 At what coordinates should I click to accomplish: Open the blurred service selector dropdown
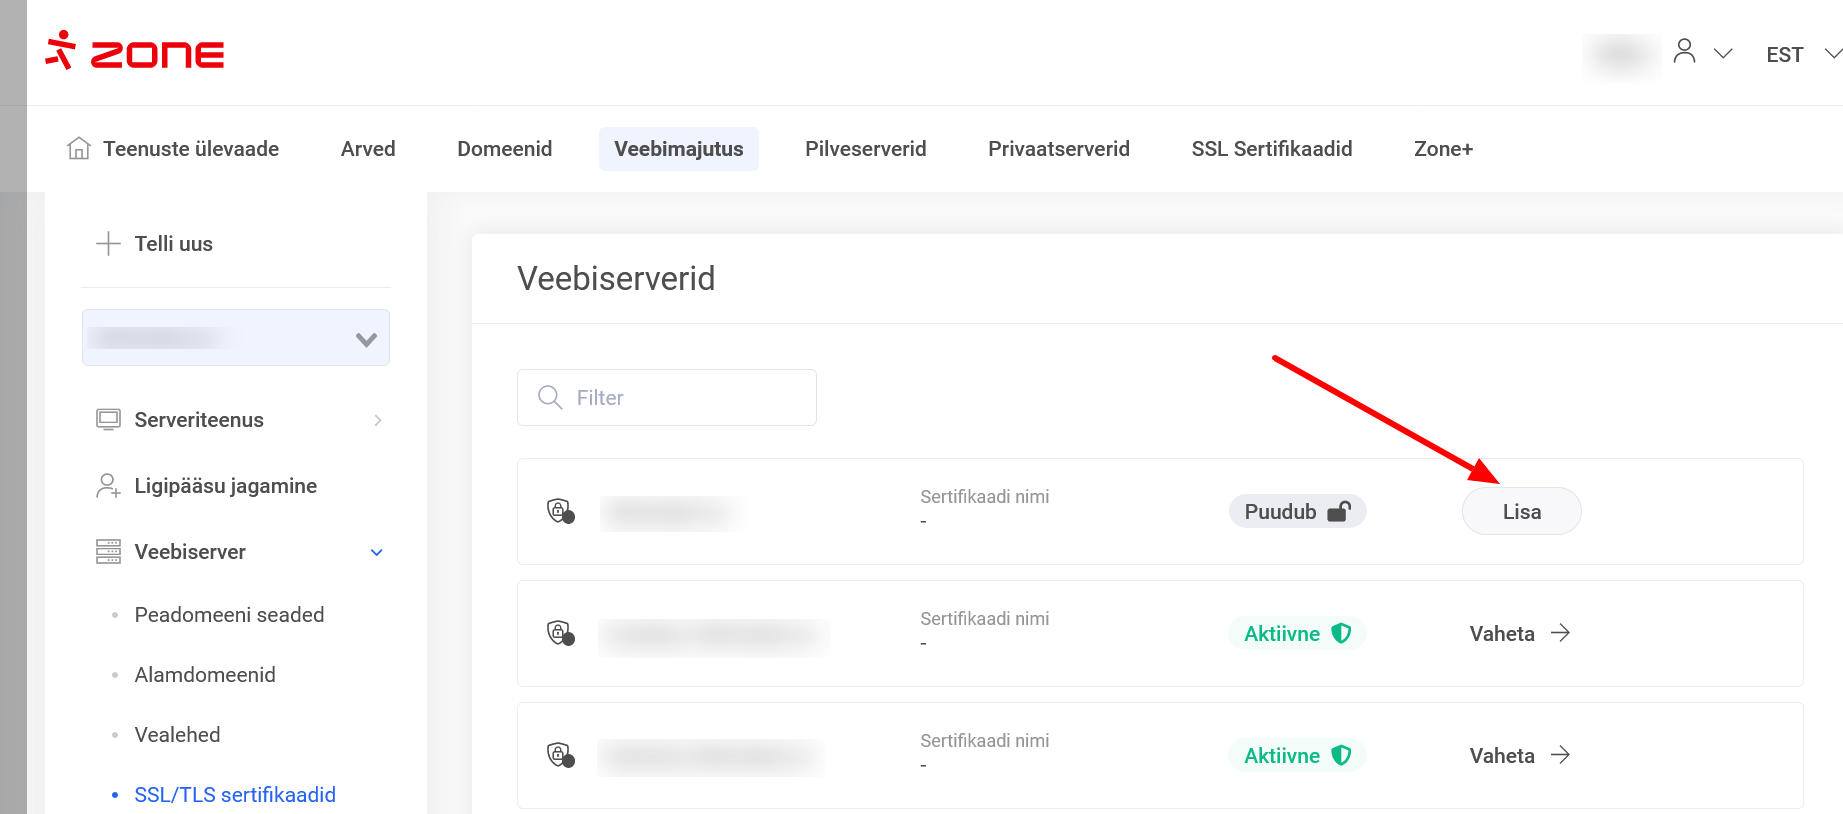236,338
